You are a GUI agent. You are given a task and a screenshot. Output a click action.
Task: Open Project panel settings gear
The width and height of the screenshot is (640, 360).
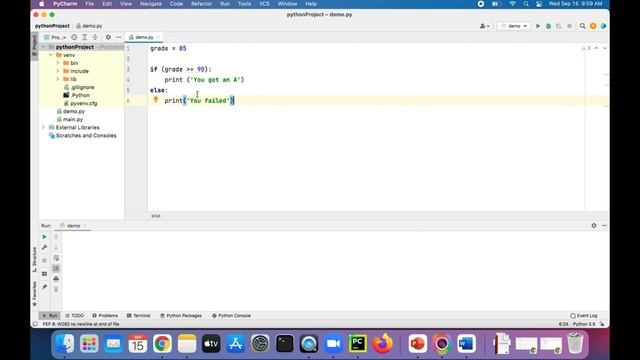click(x=108, y=37)
